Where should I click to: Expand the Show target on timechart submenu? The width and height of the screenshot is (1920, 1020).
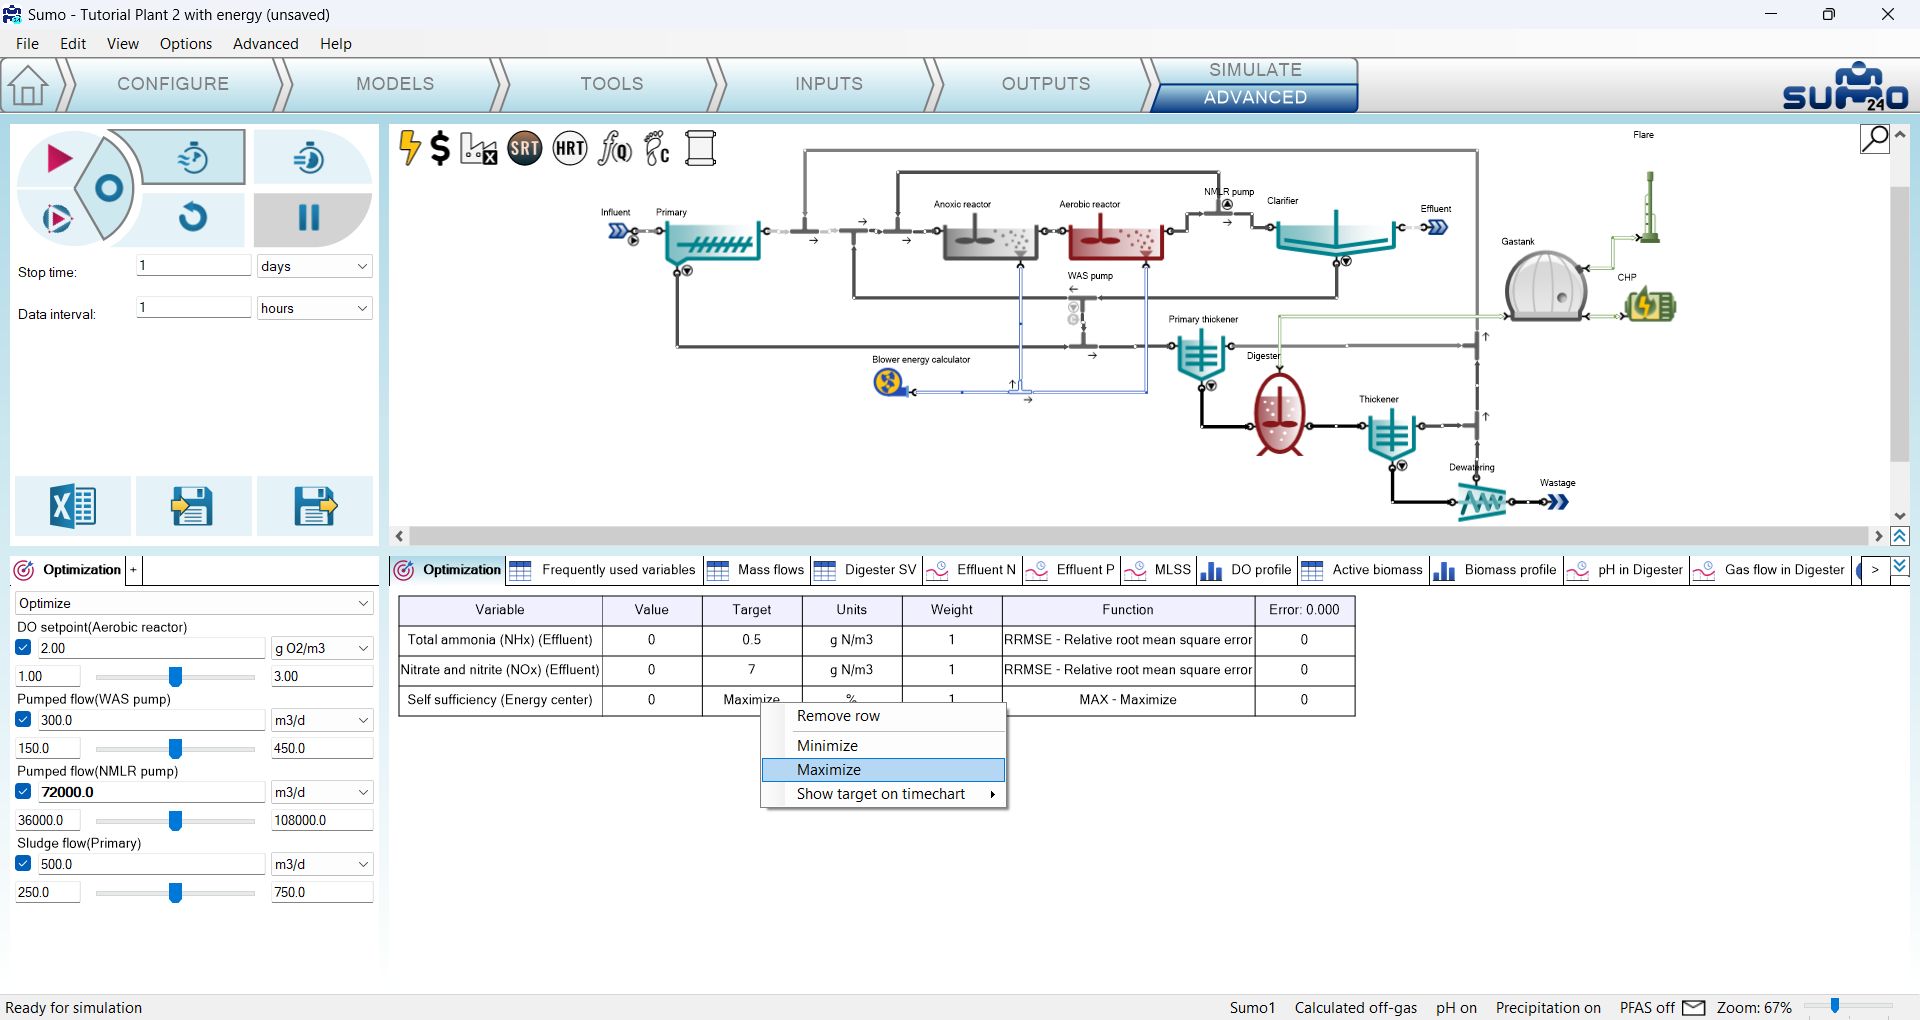click(x=883, y=794)
